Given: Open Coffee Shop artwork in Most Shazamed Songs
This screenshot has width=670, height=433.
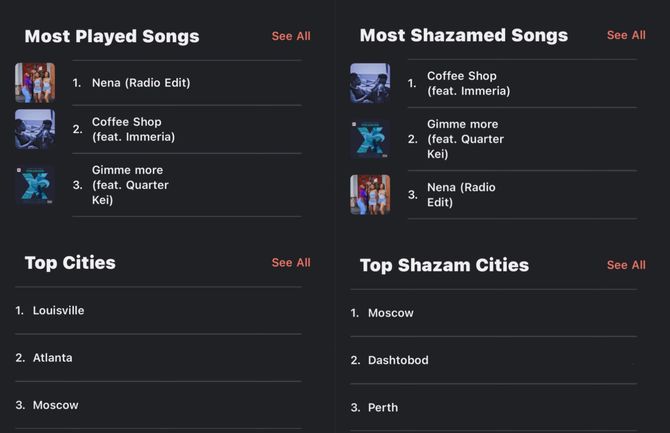Looking at the screenshot, I should (x=370, y=83).
